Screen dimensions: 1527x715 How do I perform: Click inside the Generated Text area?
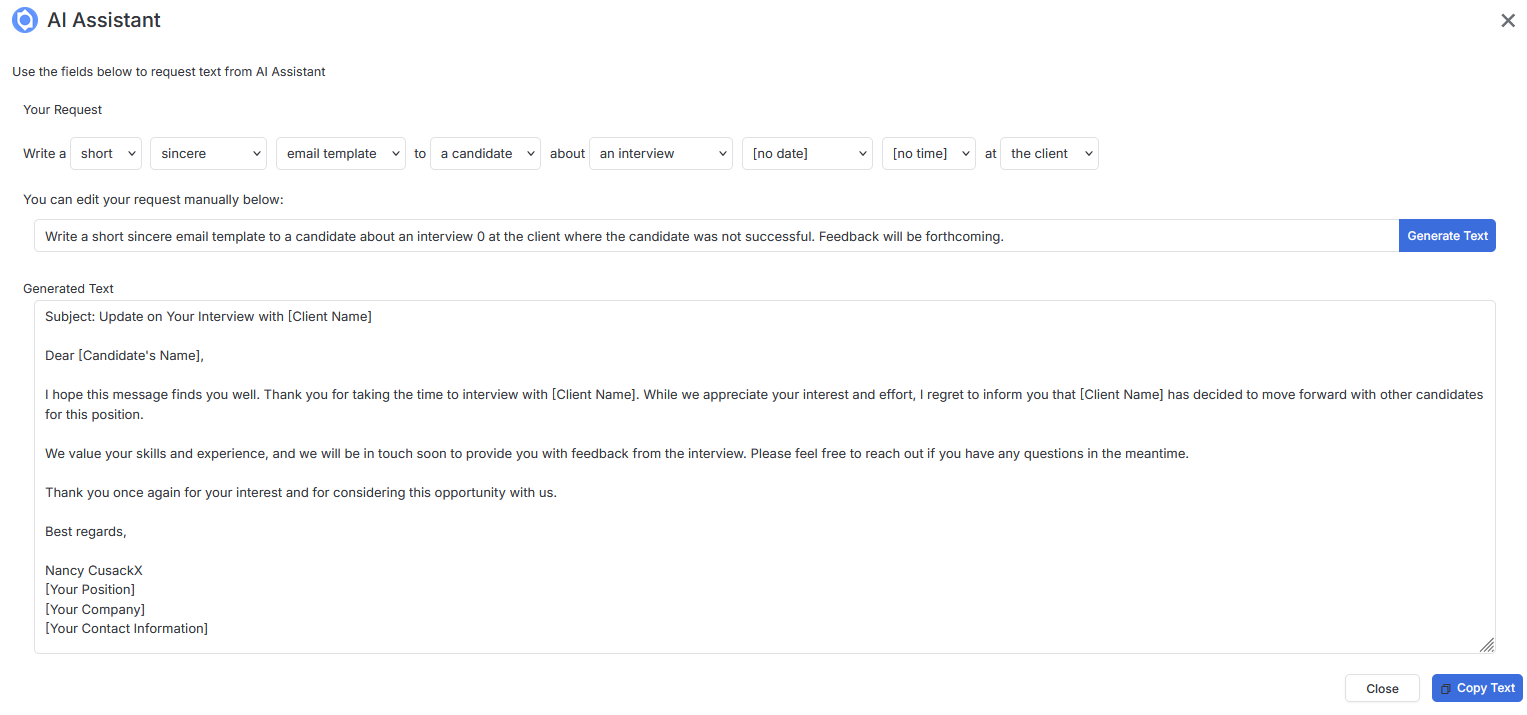765,477
